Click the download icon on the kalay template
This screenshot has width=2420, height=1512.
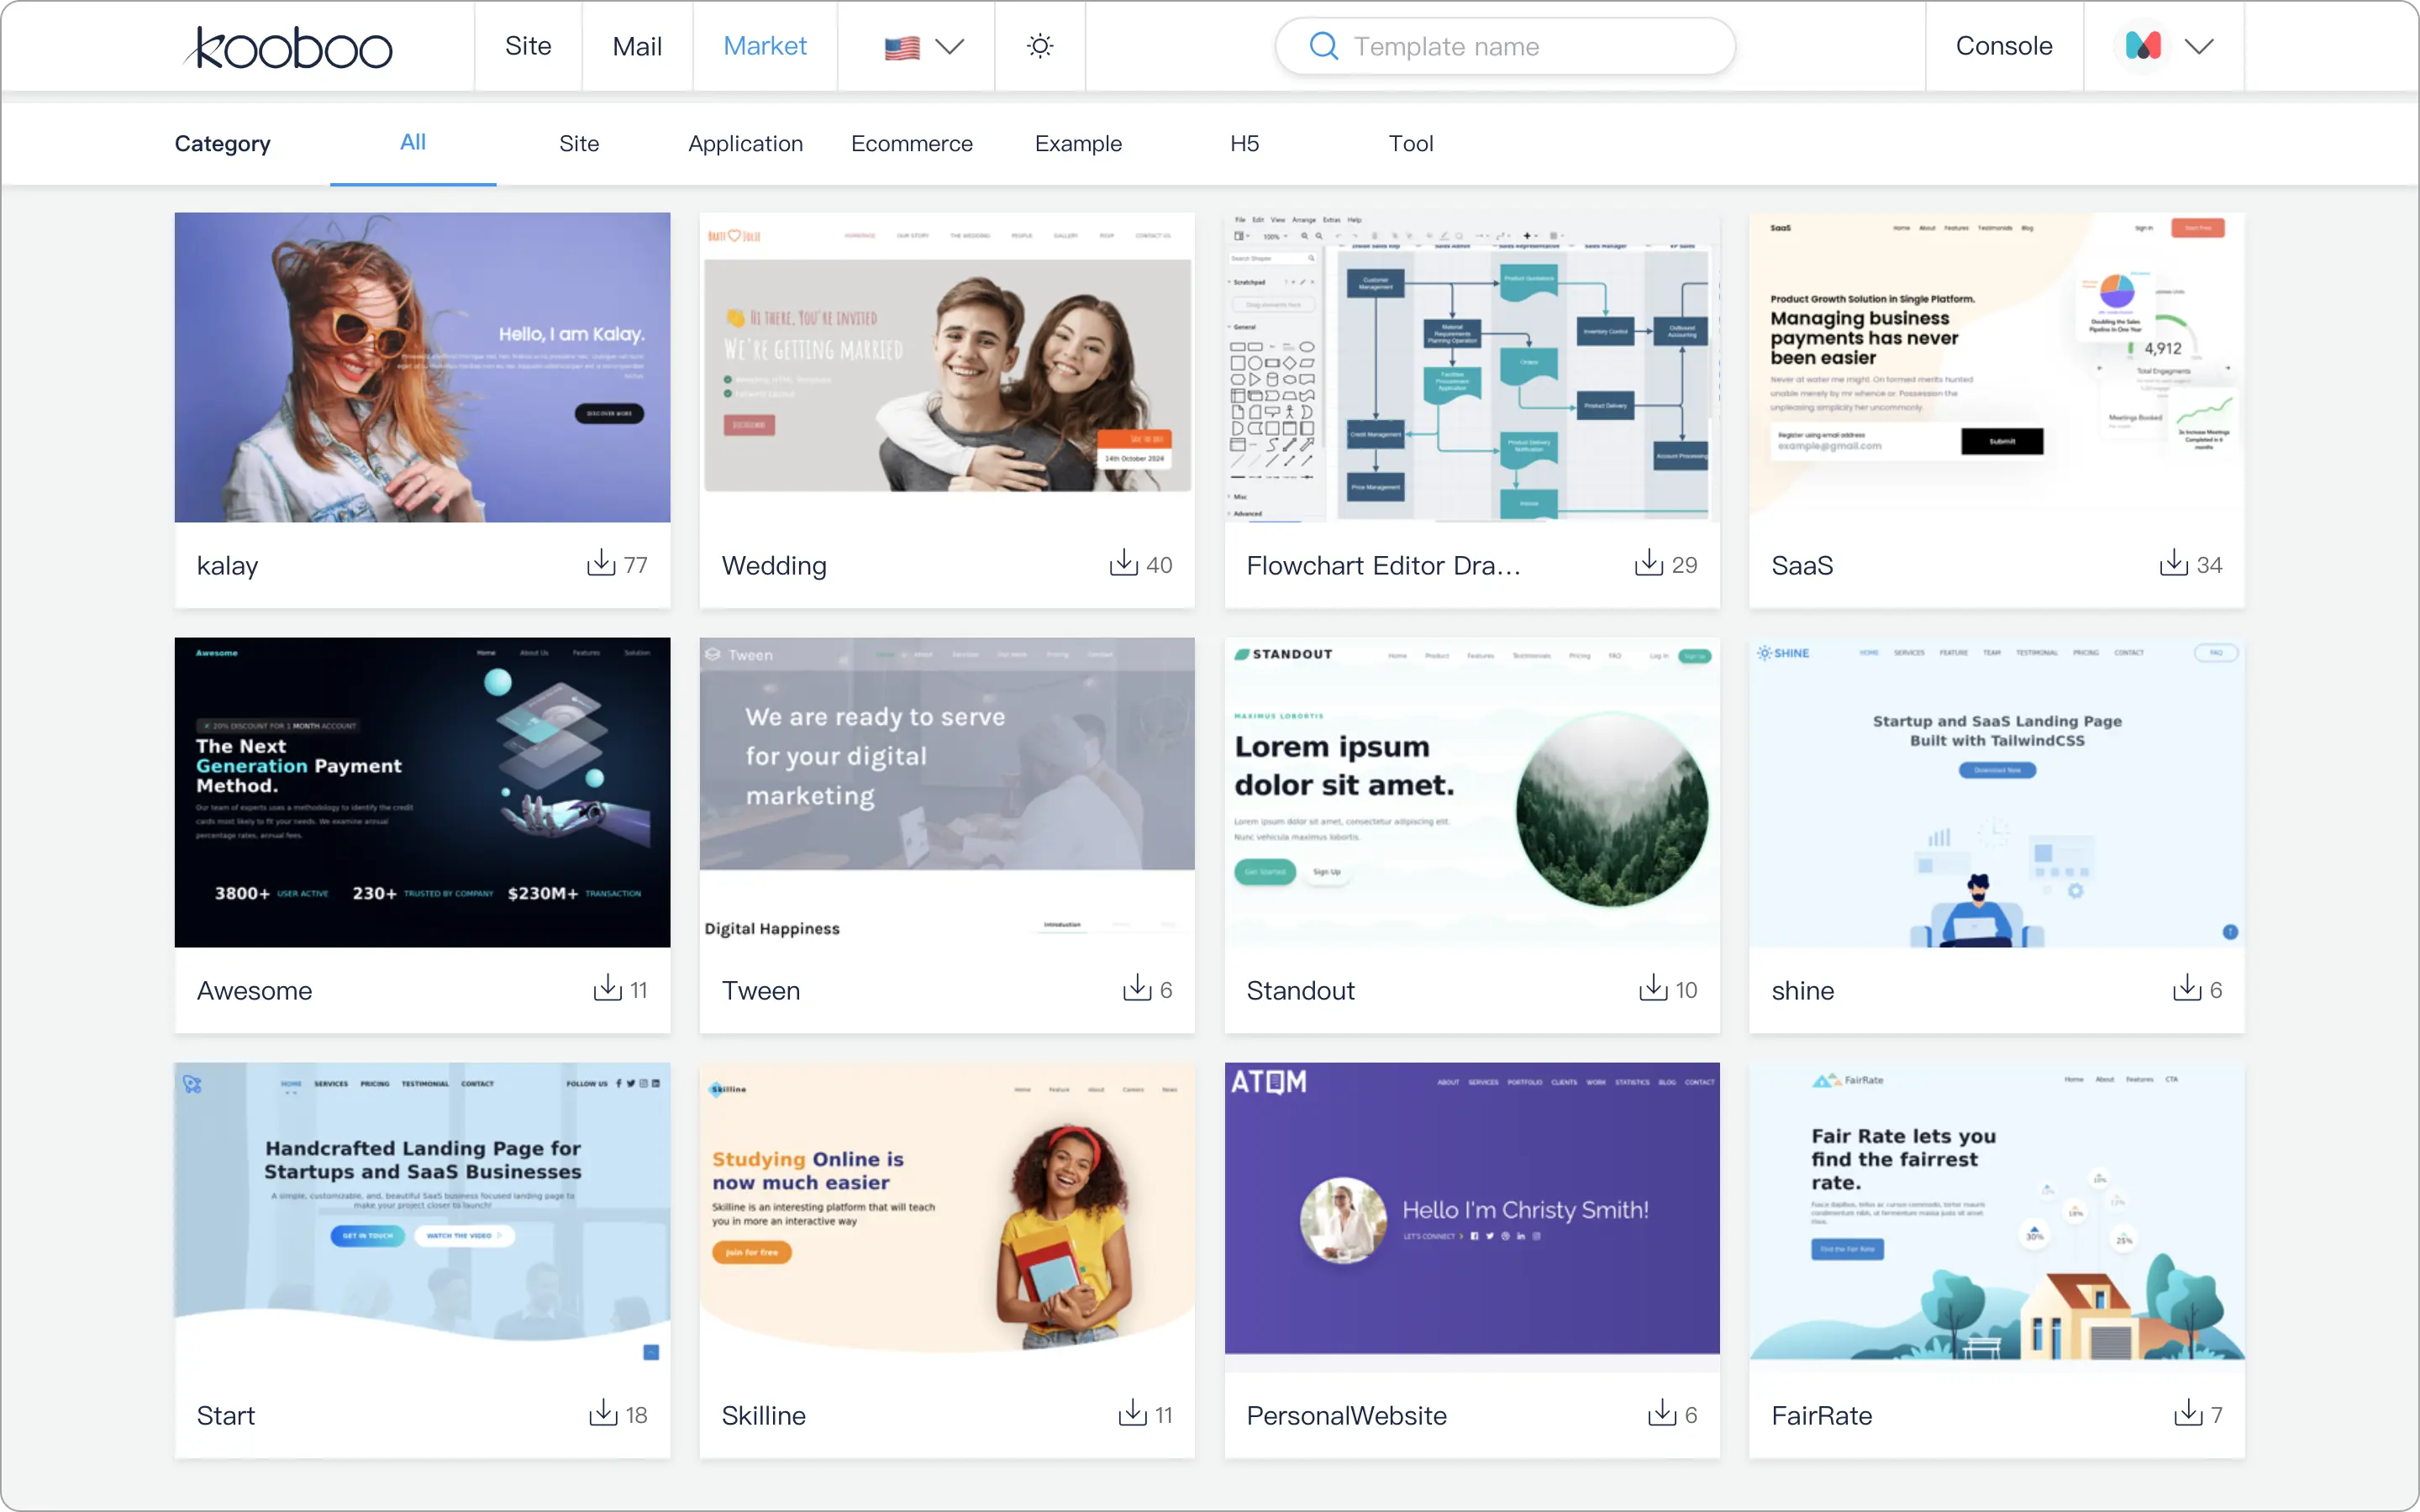tap(601, 563)
